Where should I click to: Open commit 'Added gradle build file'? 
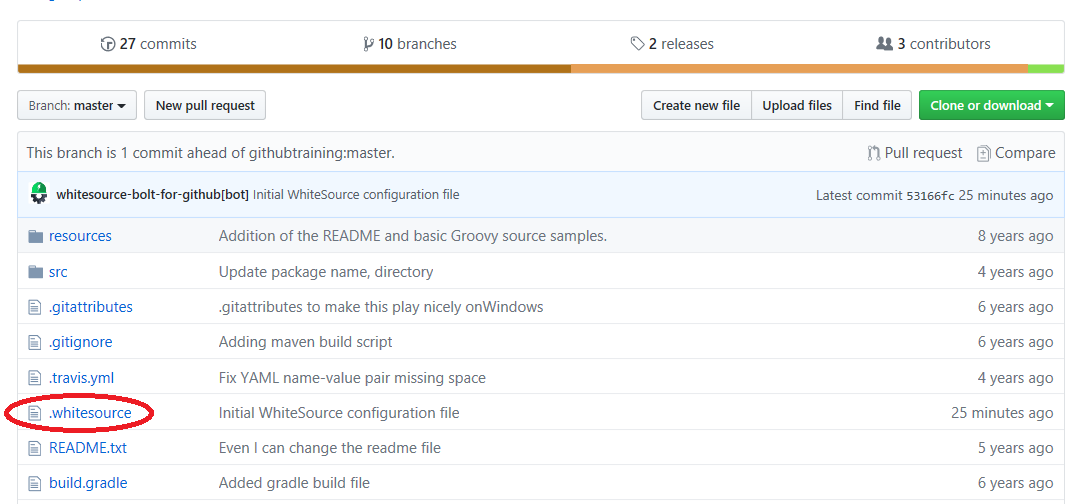point(294,483)
